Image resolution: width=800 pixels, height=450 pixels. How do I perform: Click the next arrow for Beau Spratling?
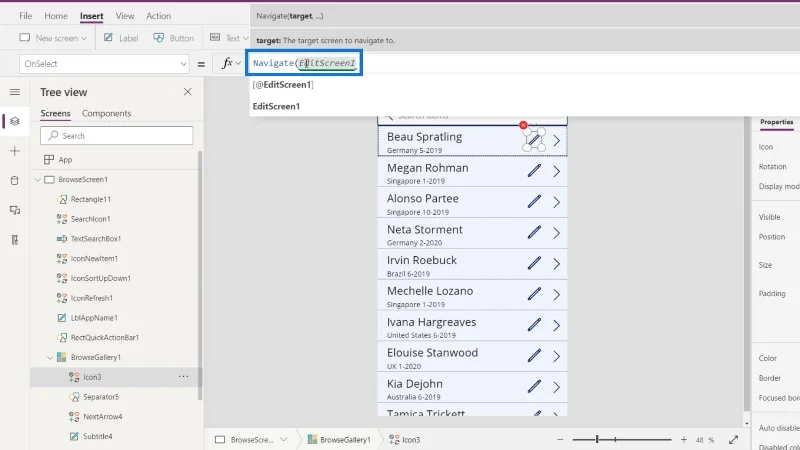point(557,140)
